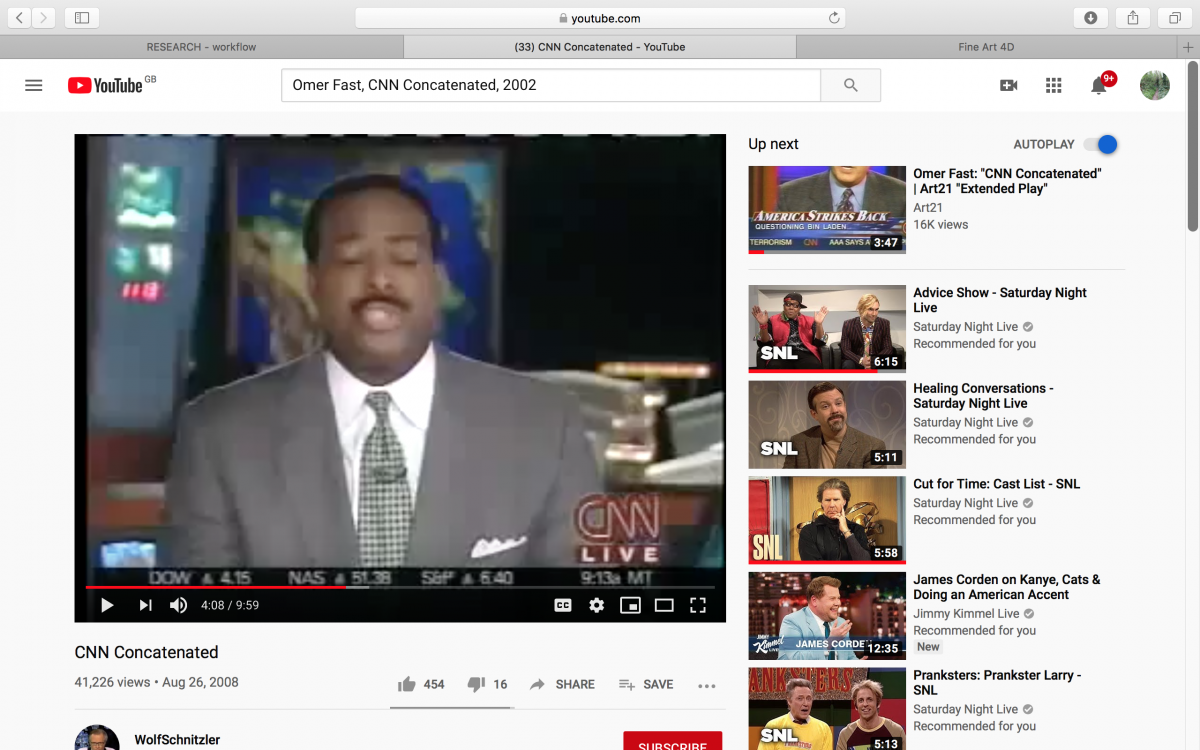Play the paused video

106,605
